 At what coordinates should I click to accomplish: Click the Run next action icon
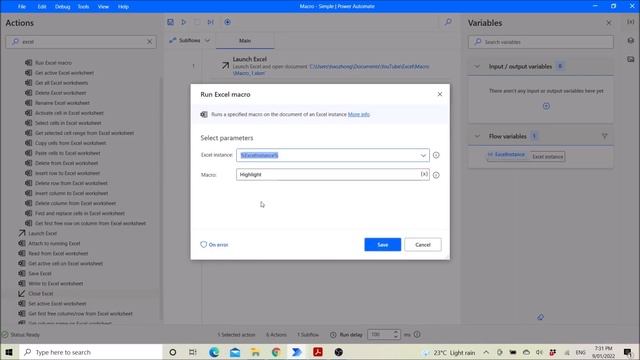(x=211, y=22)
